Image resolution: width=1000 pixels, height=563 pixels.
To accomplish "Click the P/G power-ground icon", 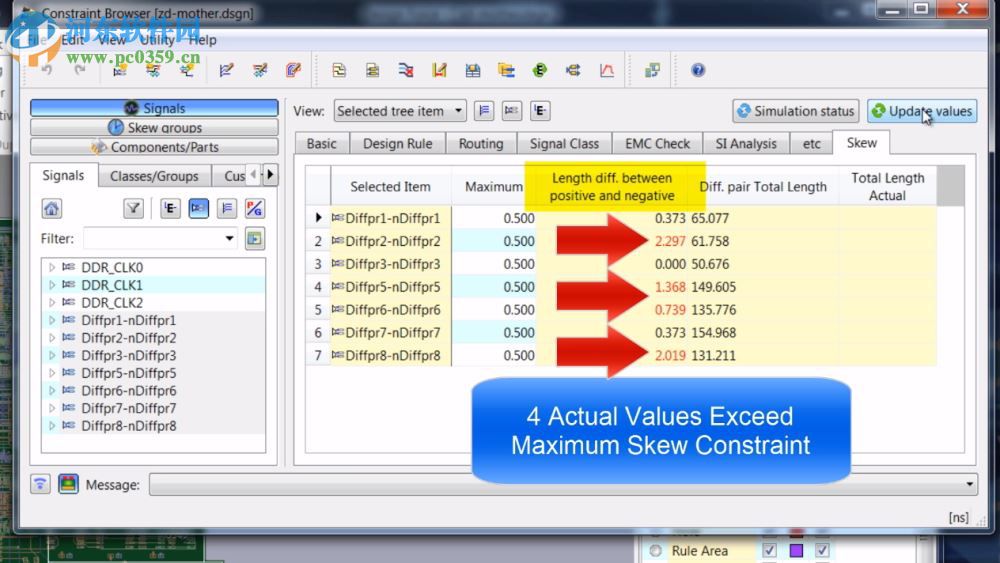I will 254,208.
